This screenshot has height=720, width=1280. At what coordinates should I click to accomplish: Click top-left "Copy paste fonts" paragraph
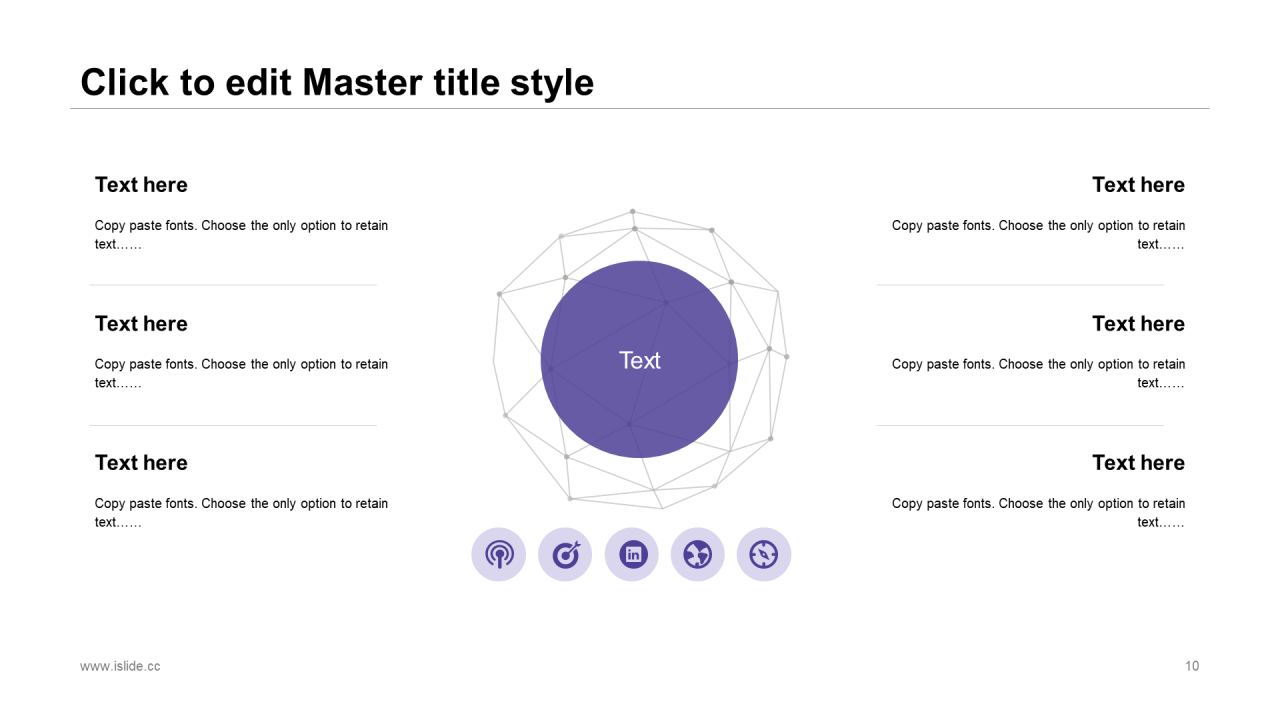(x=241, y=235)
